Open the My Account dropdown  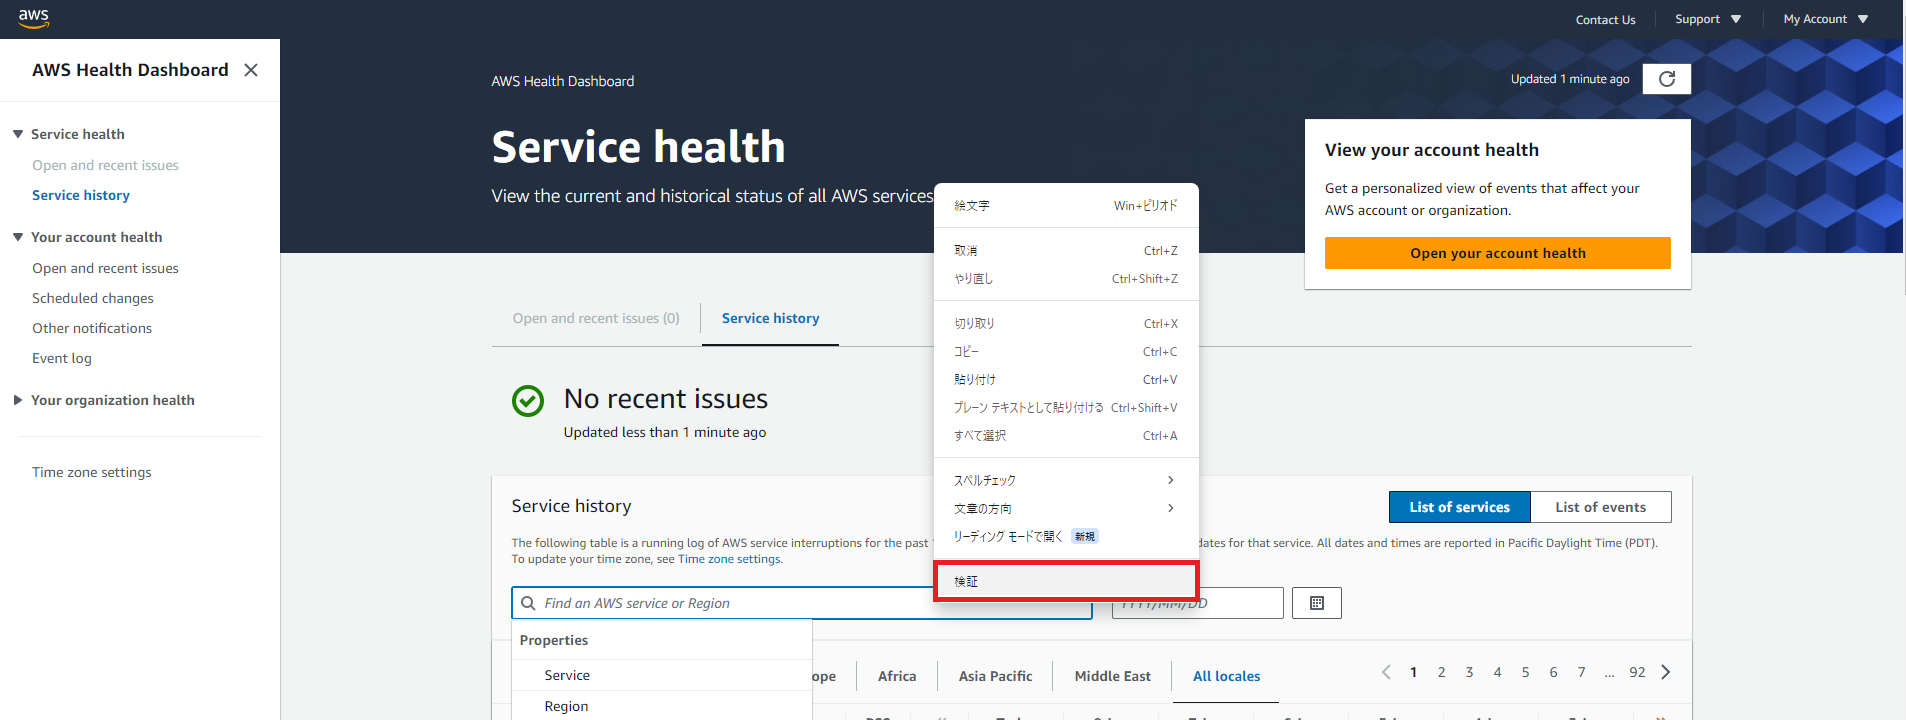pos(1825,19)
